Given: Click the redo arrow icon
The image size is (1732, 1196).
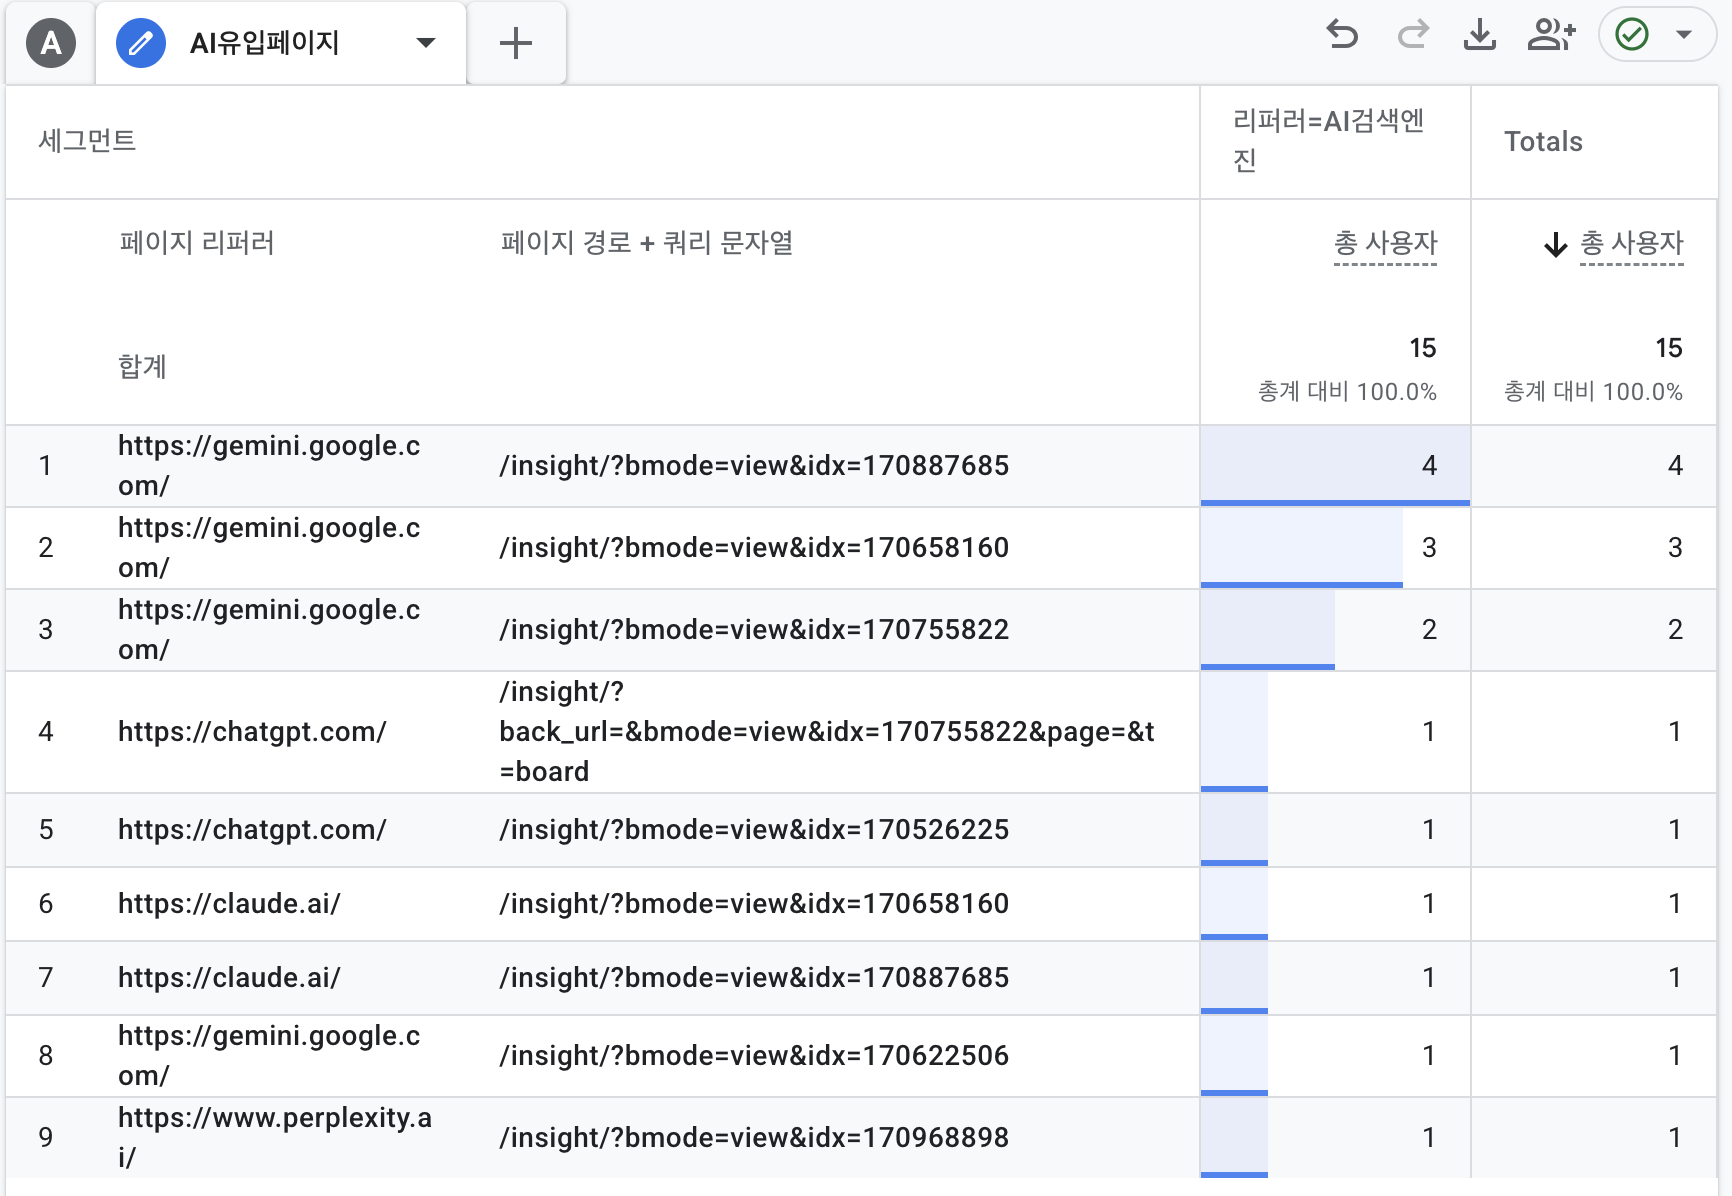Looking at the screenshot, I should pos(1412,36).
